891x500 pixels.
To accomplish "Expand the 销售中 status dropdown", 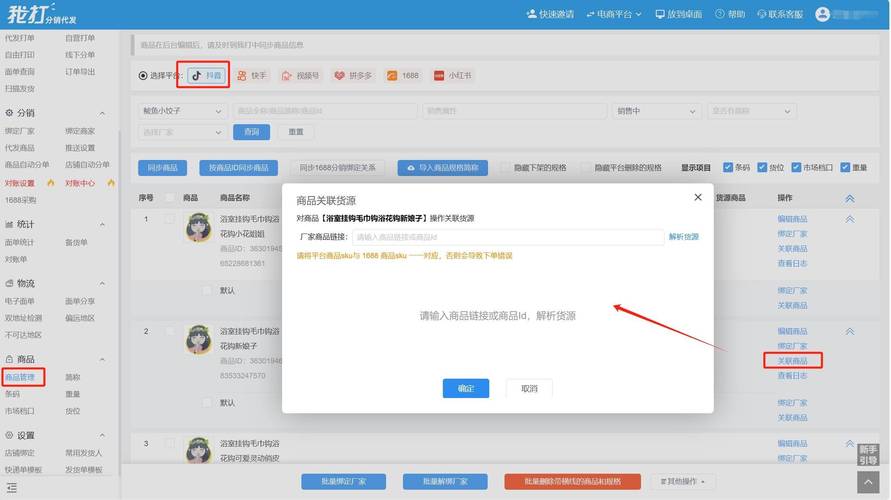I will (x=656, y=111).
